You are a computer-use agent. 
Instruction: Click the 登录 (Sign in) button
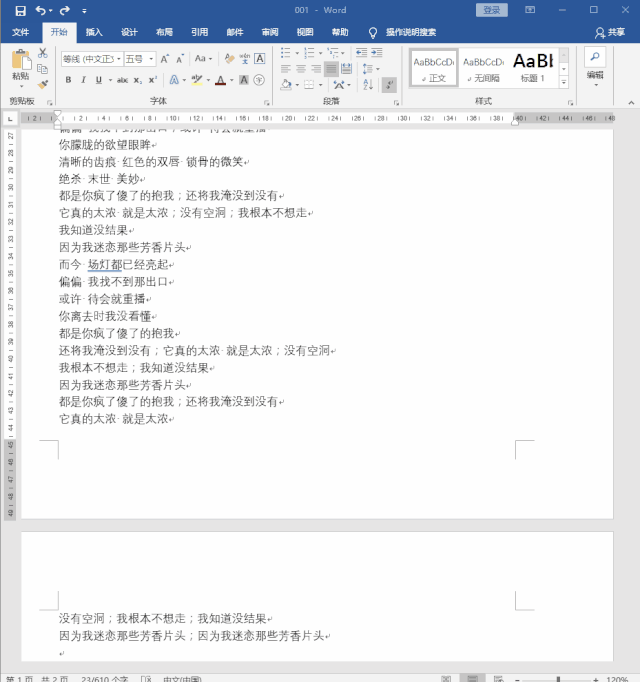pos(492,10)
